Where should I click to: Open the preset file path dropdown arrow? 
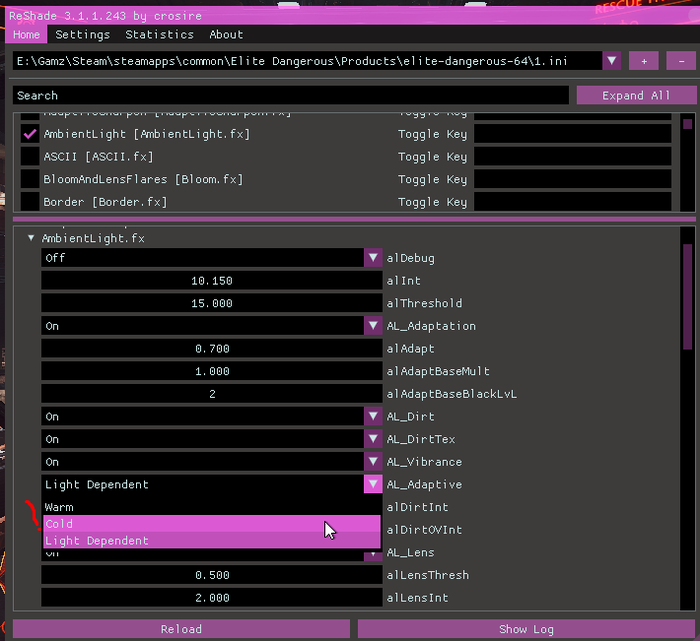[613, 61]
